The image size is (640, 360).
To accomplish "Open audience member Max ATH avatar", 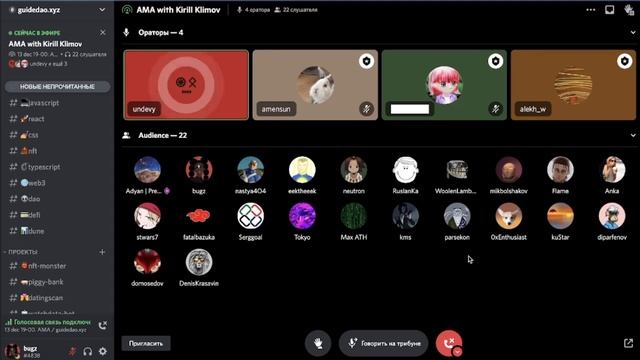I will pyautogui.click(x=353, y=216).
